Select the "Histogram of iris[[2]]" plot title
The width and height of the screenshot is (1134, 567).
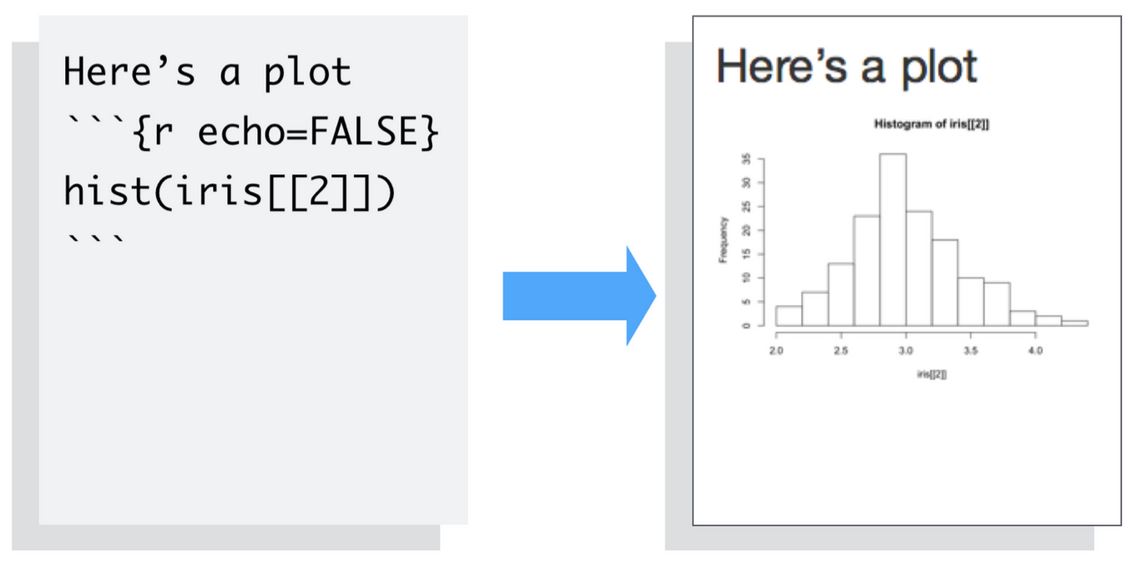pyautogui.click(x=932, y=124)
